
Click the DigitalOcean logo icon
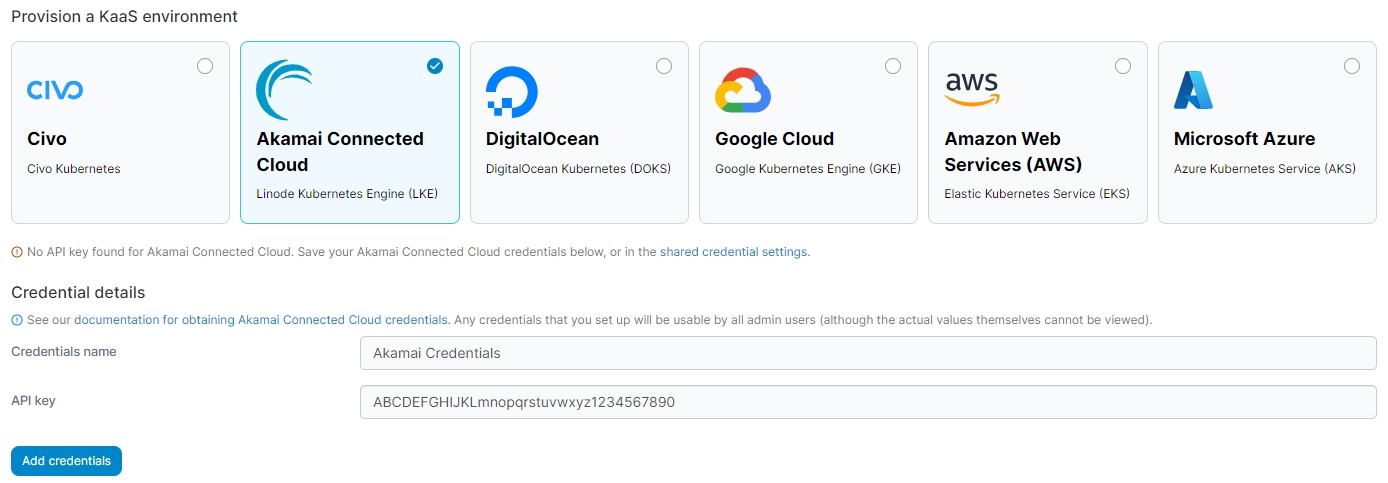512,92
